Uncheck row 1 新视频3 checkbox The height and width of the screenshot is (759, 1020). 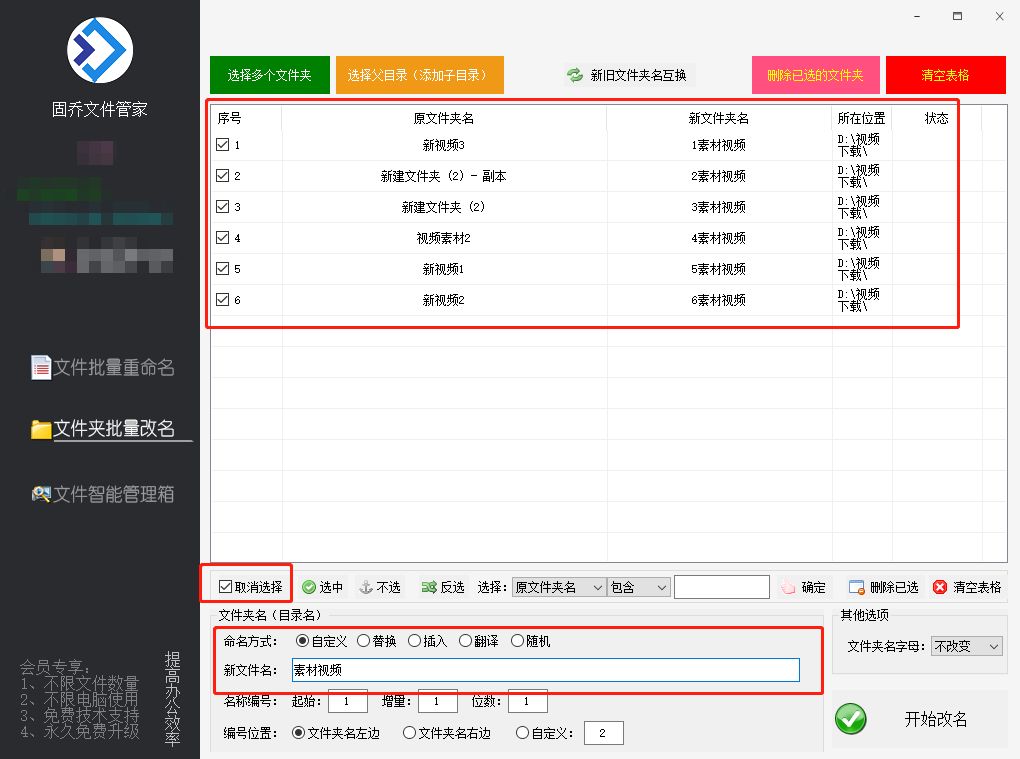coord(222,144)
